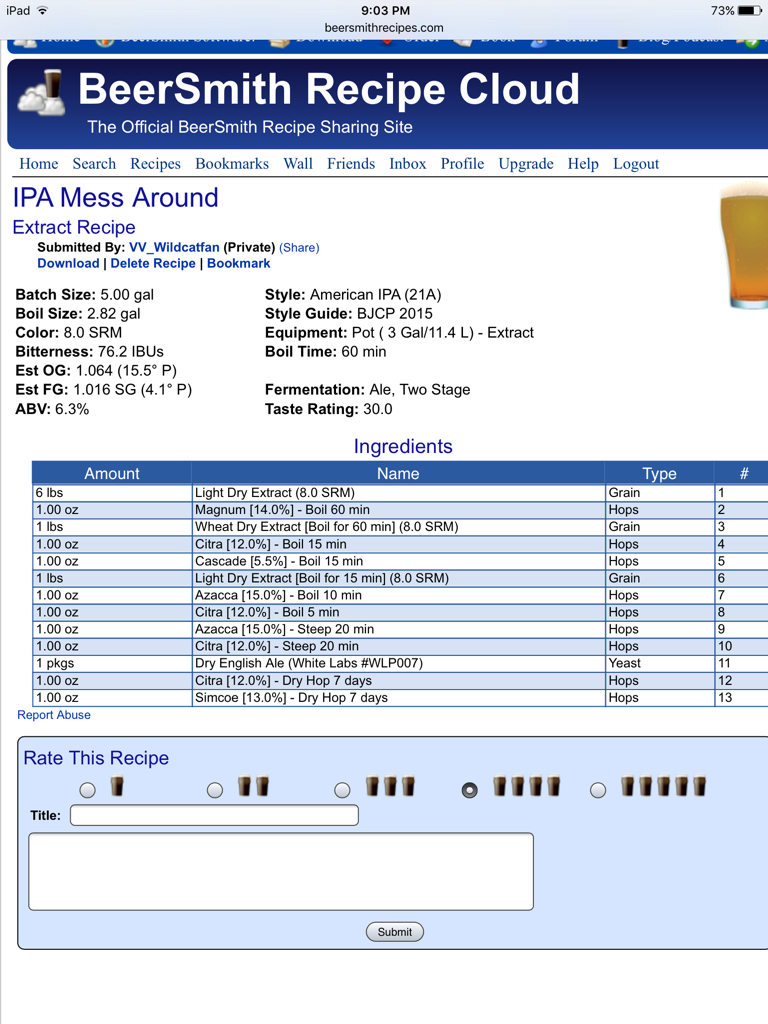Click the # column header
Screen dimensions: 768x1024
[743, 473]
